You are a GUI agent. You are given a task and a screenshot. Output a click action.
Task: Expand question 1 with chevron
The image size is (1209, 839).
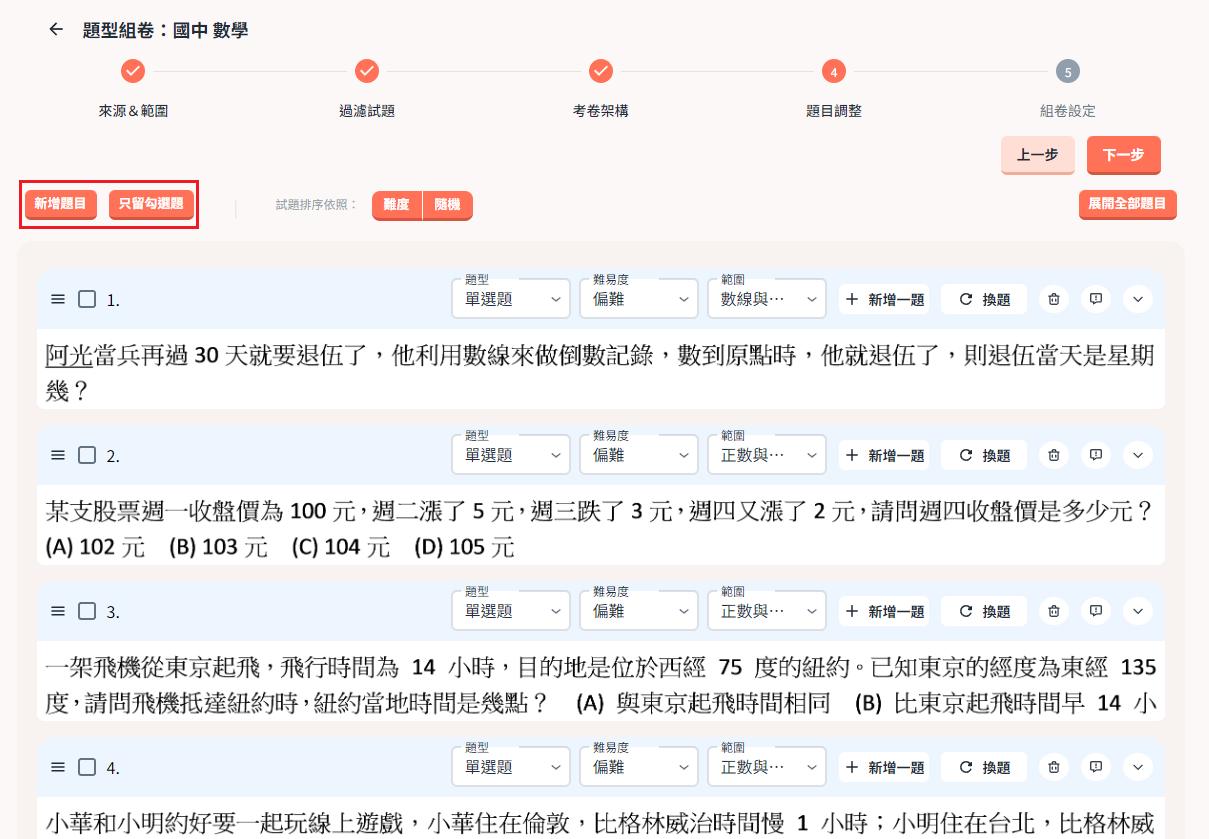(1138, 299)
